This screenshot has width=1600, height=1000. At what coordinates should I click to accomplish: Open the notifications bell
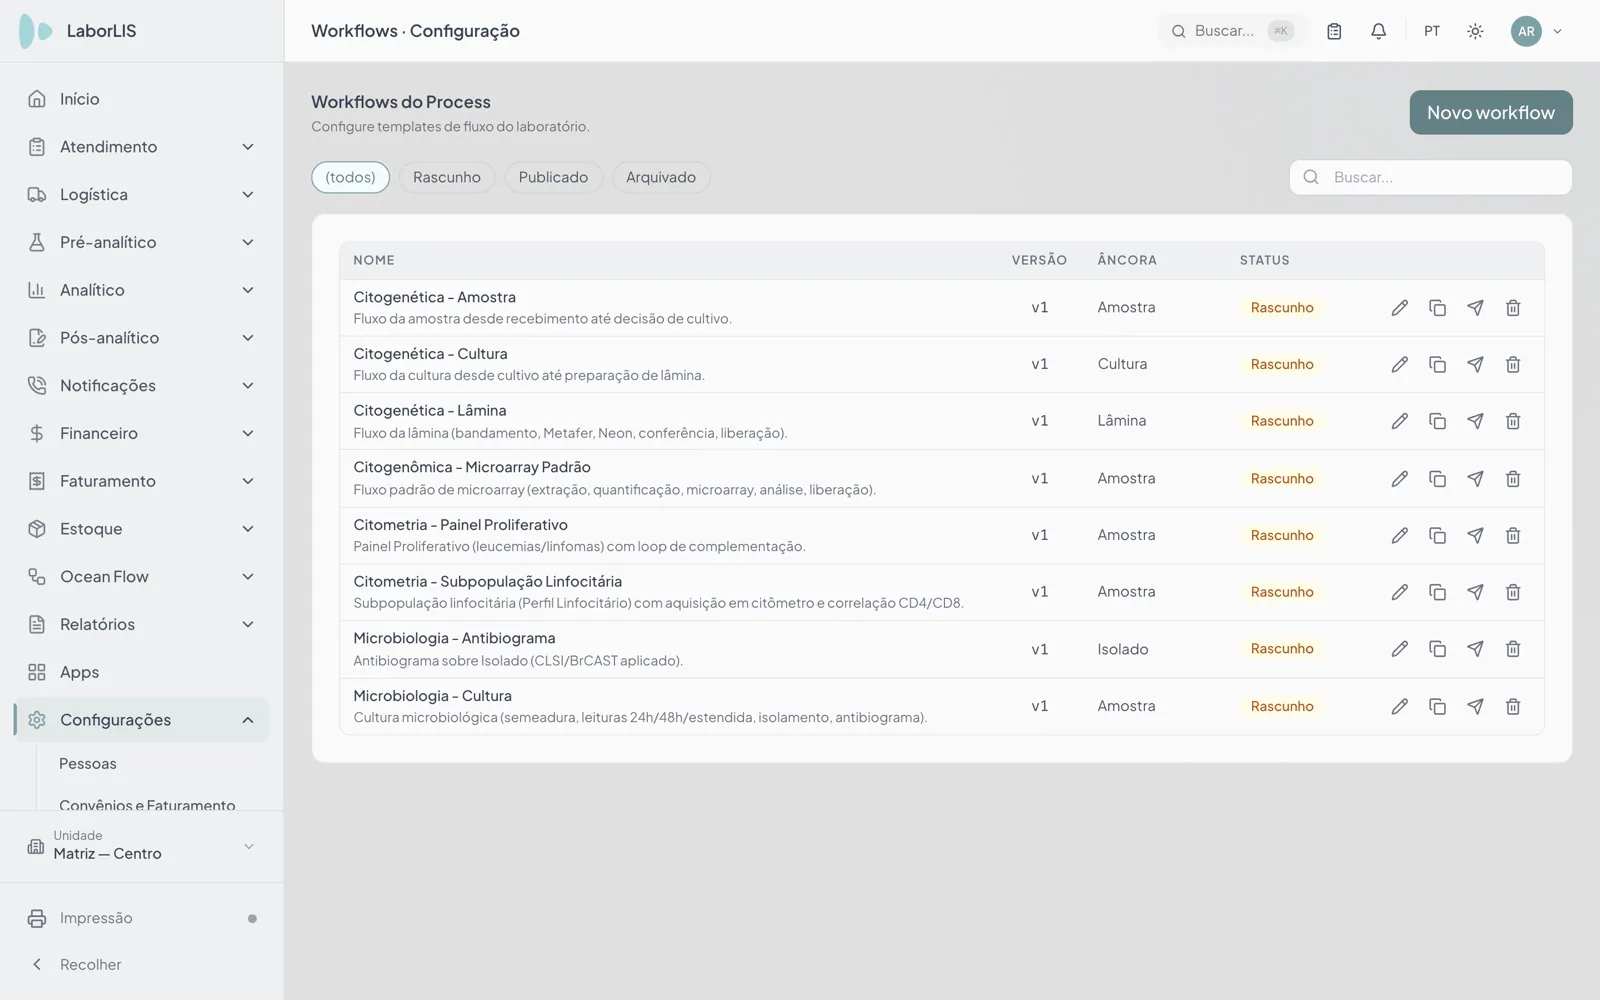point(1378,31)
